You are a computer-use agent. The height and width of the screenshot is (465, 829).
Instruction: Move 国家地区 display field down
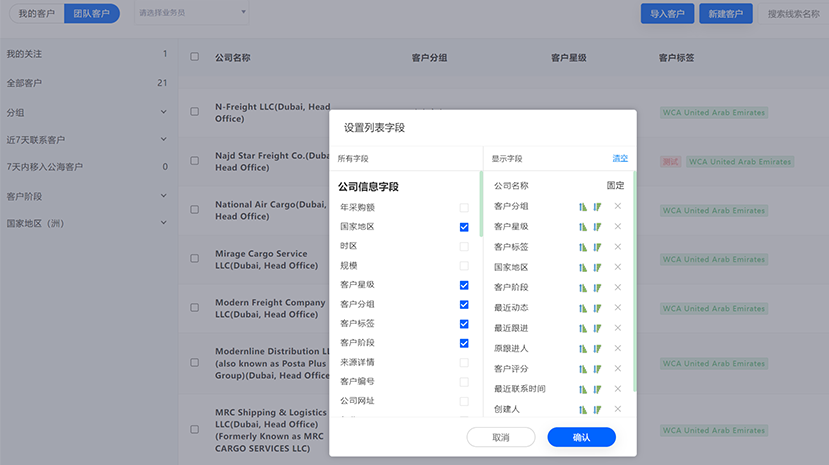pos(597,267)
